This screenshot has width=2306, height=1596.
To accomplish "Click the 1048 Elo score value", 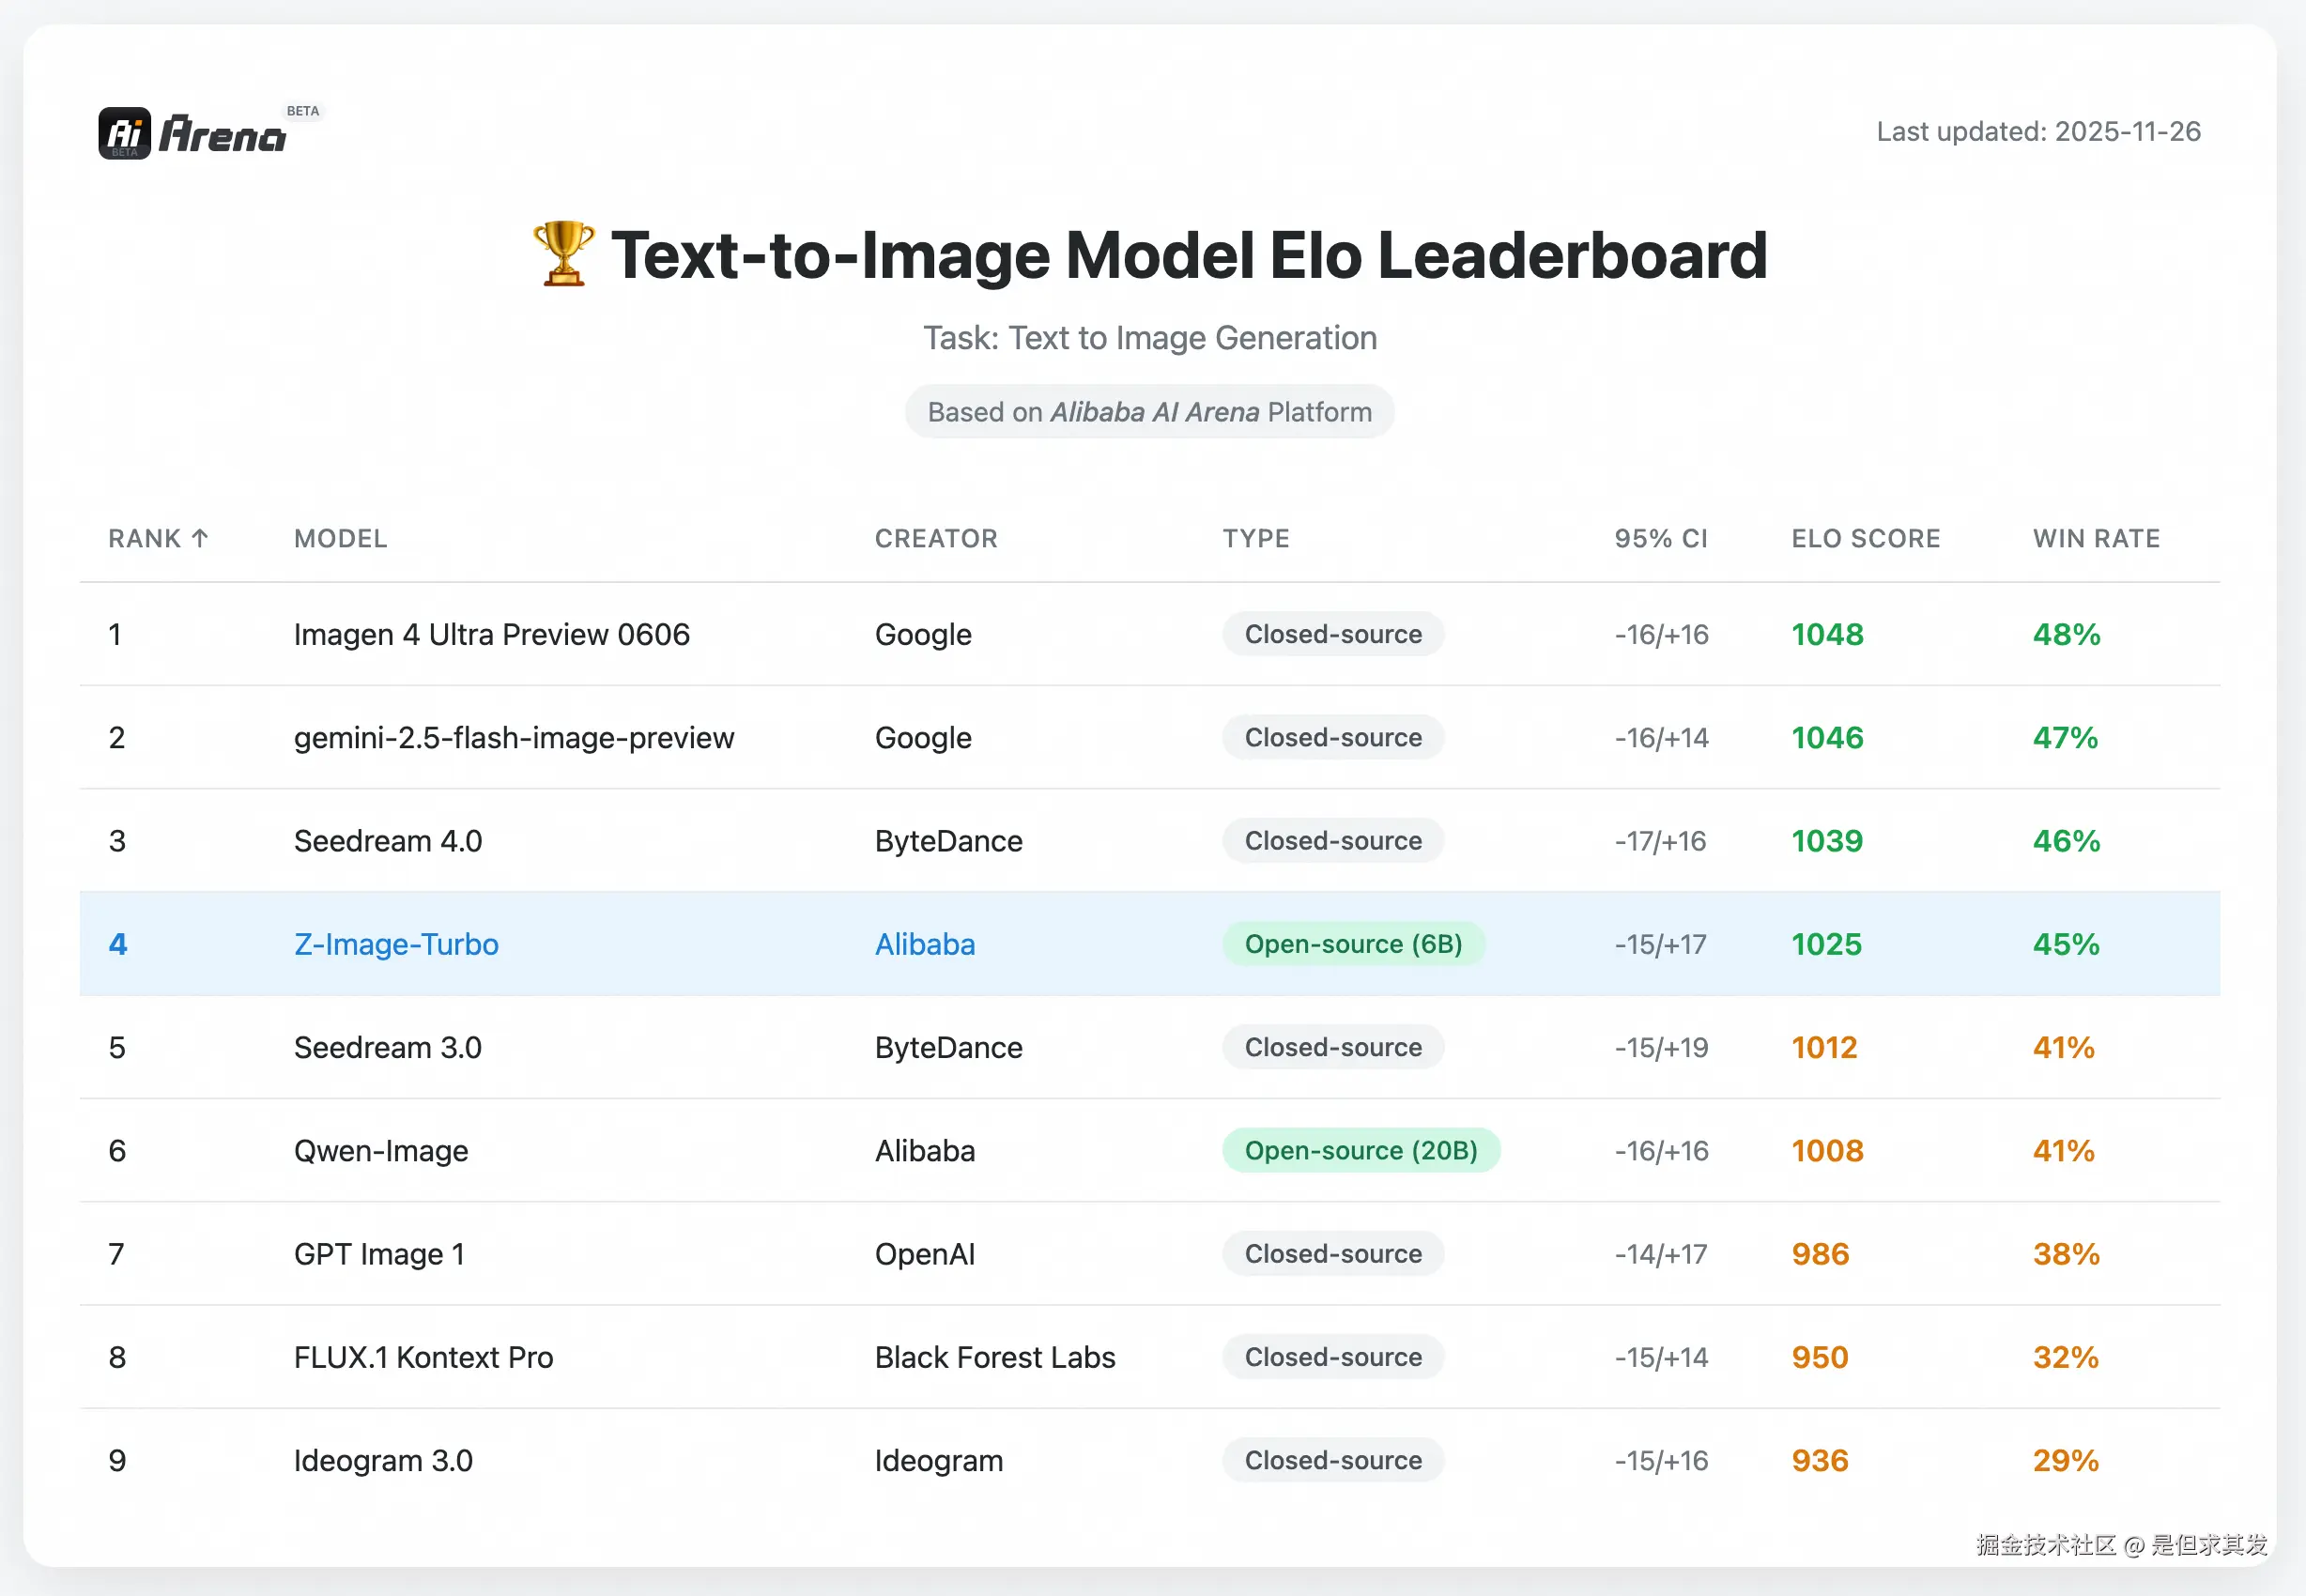I will tap(1826, 634).
